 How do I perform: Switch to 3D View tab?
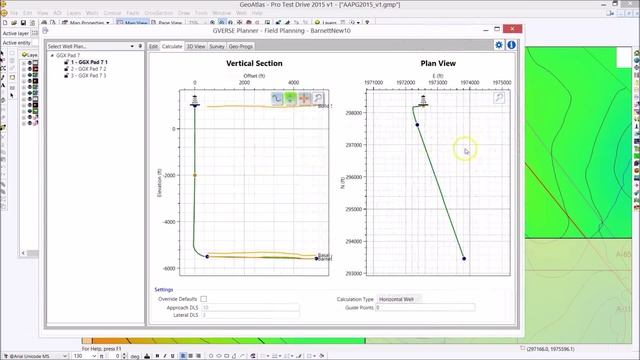[196, 47]
